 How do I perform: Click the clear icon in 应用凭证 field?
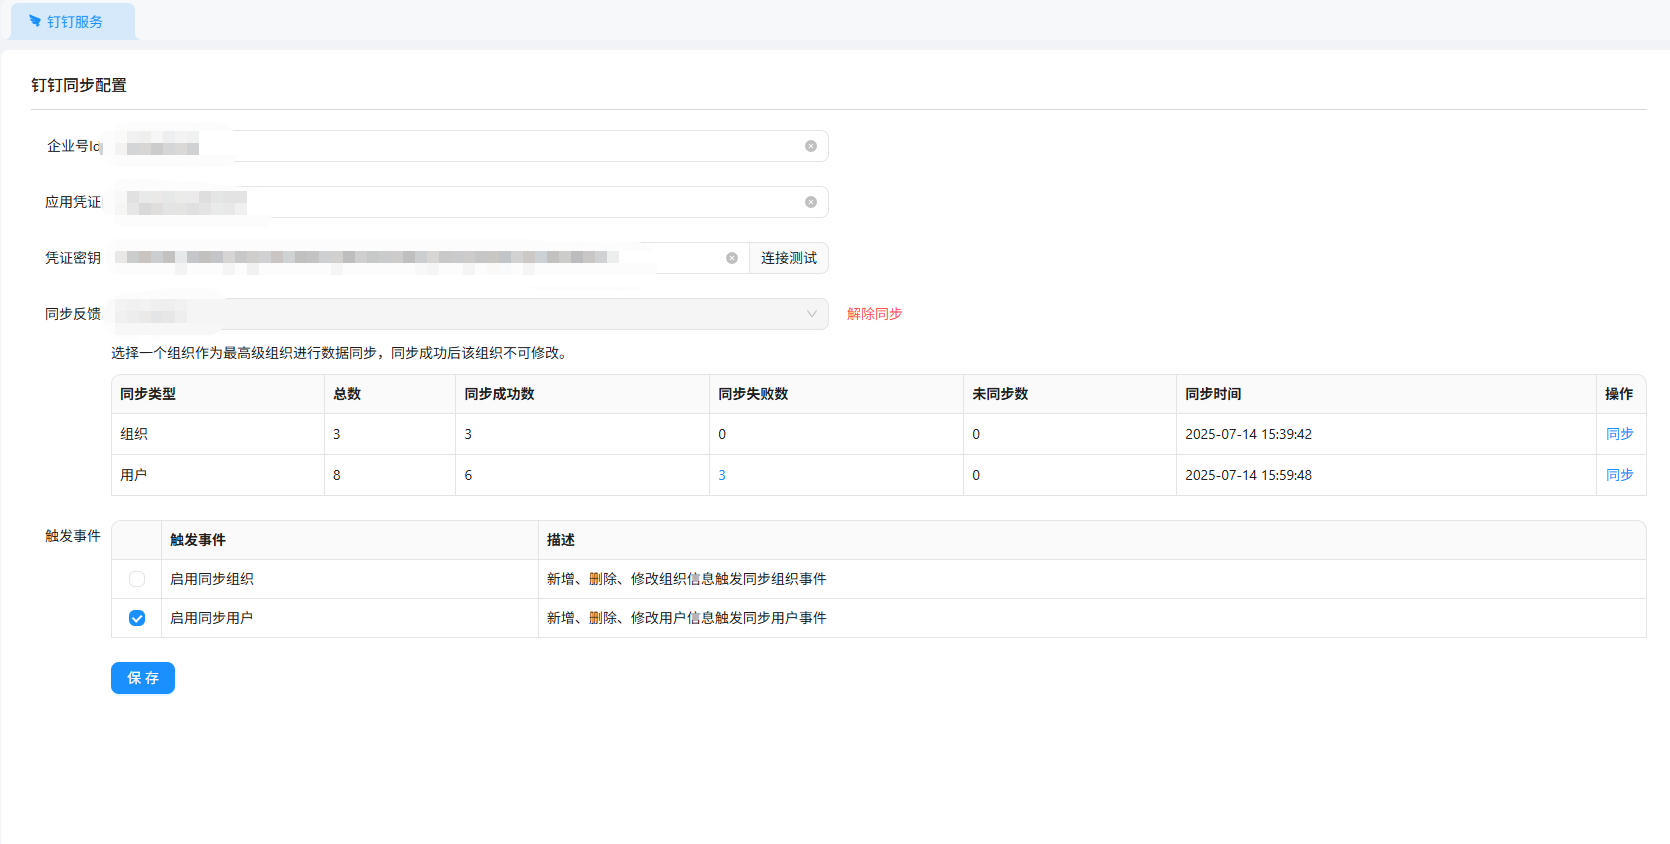811,202
